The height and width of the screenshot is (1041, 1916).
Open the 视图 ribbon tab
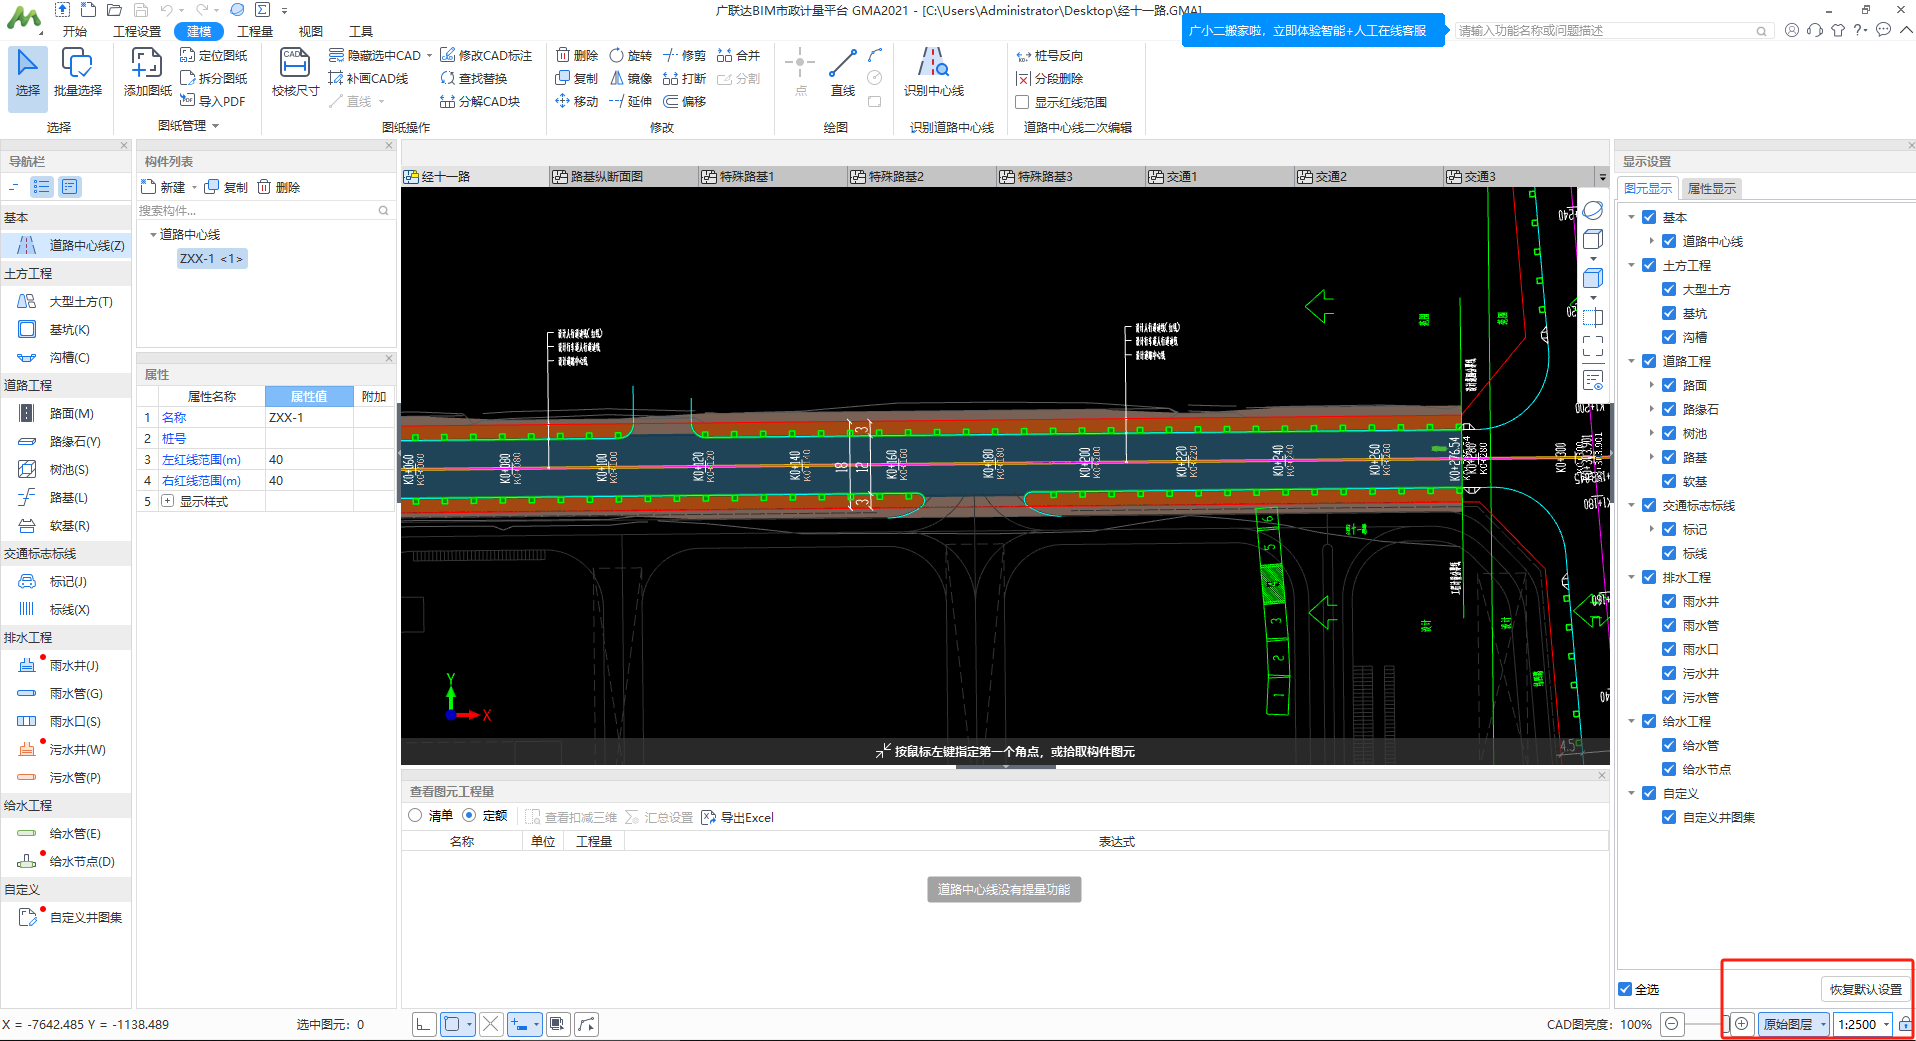pyautogui.click(x=311, y=31)
